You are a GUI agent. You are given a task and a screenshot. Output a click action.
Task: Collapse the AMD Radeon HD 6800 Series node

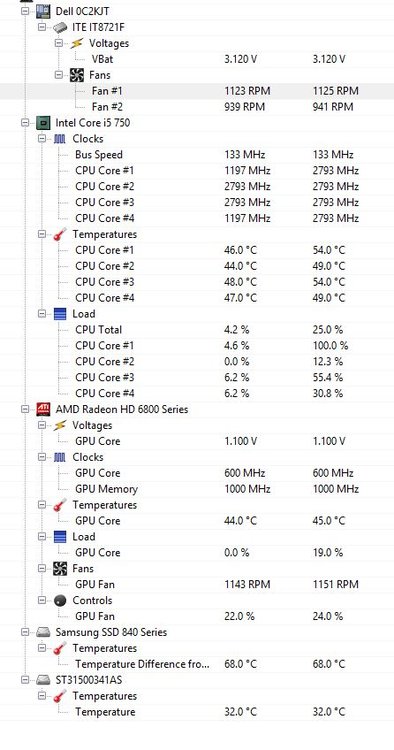tap(25, 409)
